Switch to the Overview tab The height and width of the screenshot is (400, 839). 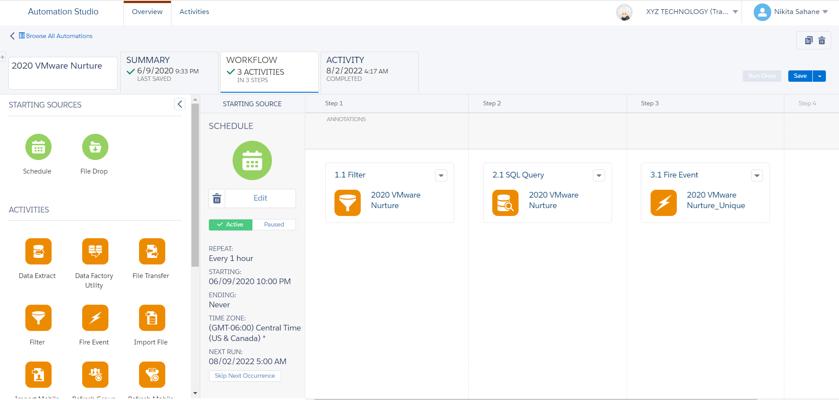(x=147, y=12)
